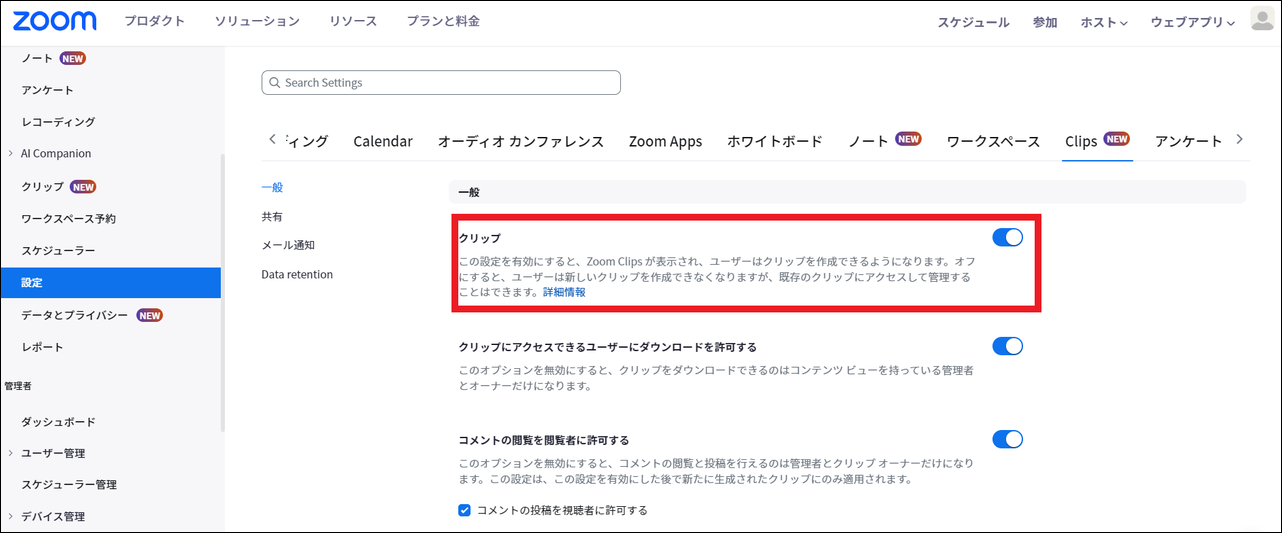Viewport: 1282px width, 533px height.
Task: Open the user profile avatar
Action: point(1264,20)
